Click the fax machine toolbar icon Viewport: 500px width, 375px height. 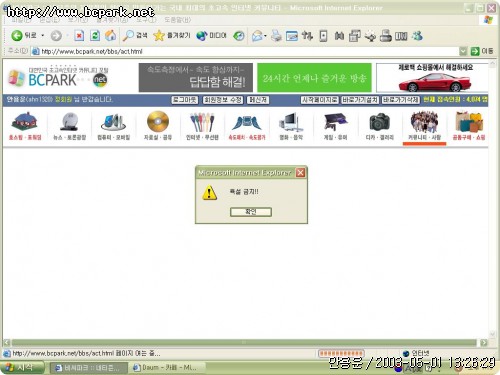386,36
